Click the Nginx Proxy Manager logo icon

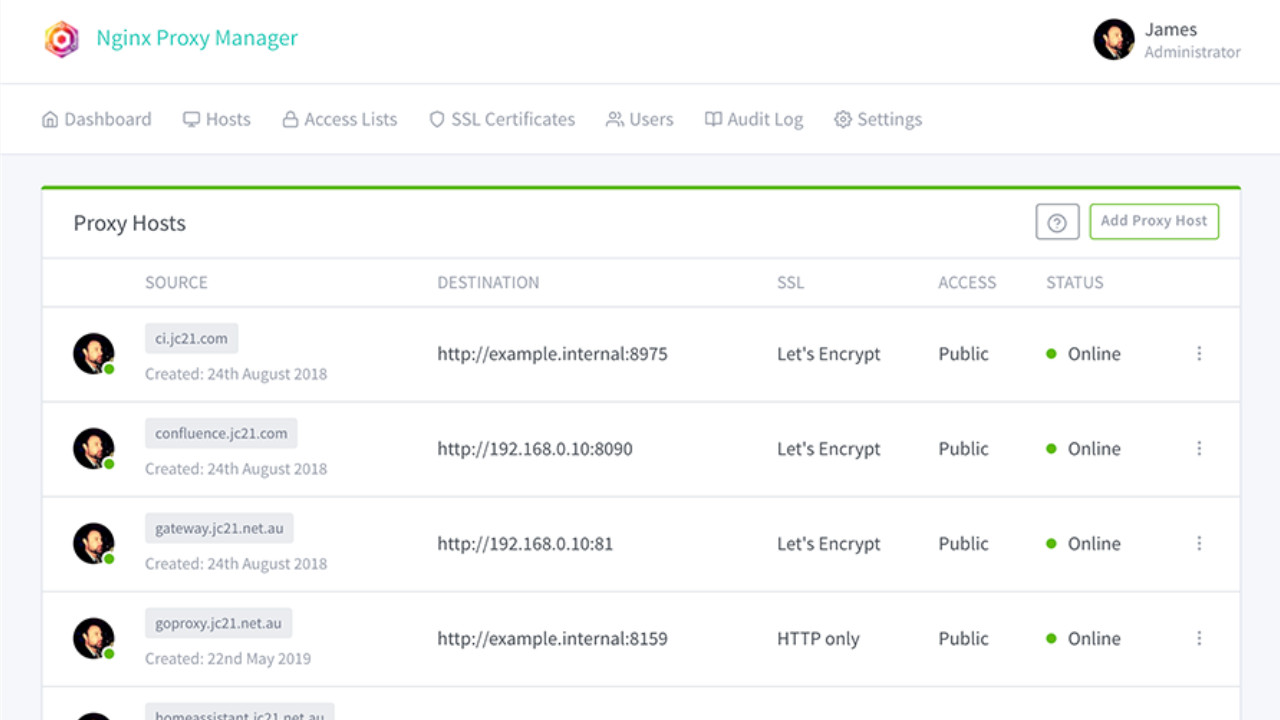[x=61, y=38]
